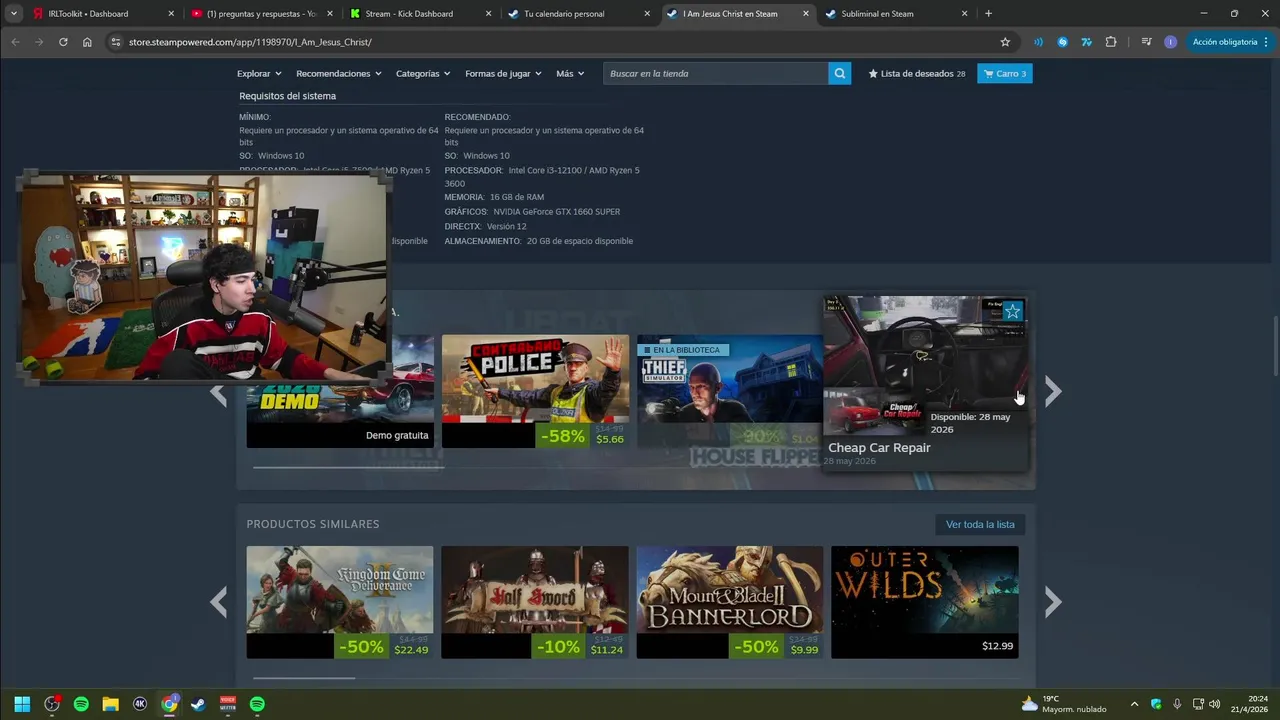1280x720 pixels.
Task: Expand the Explorar menu
Action: click(259, 73)
